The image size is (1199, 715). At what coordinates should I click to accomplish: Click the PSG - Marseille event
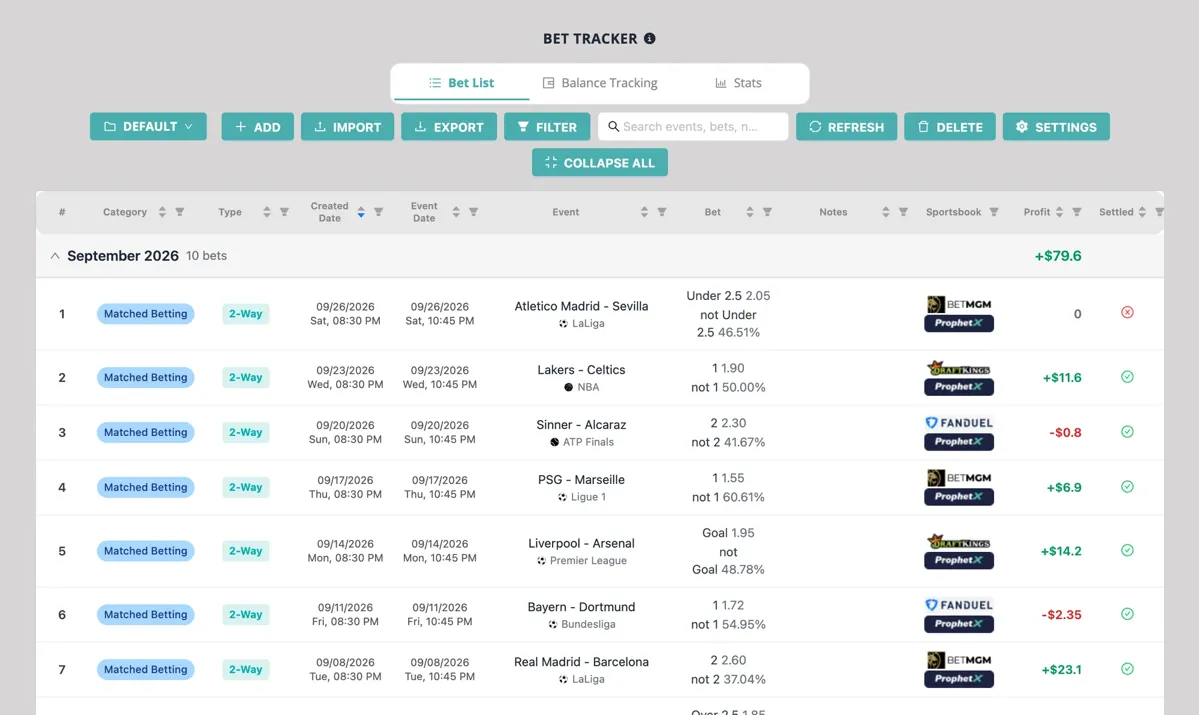click(581, 479)
